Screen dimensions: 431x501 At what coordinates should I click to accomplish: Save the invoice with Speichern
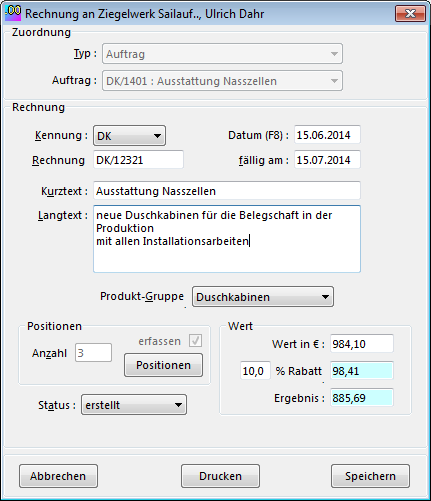[370, 476]
